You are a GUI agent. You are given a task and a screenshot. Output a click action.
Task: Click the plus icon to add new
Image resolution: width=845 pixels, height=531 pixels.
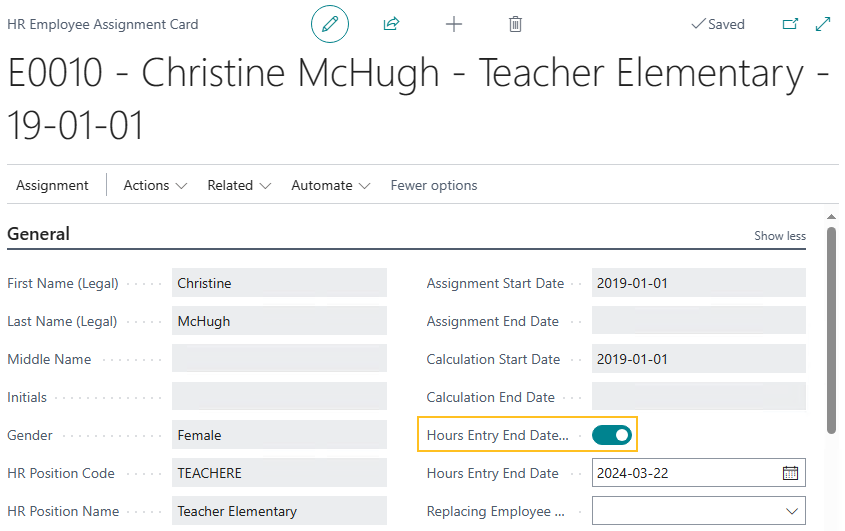pyautogui.click(x=454, y=24)
